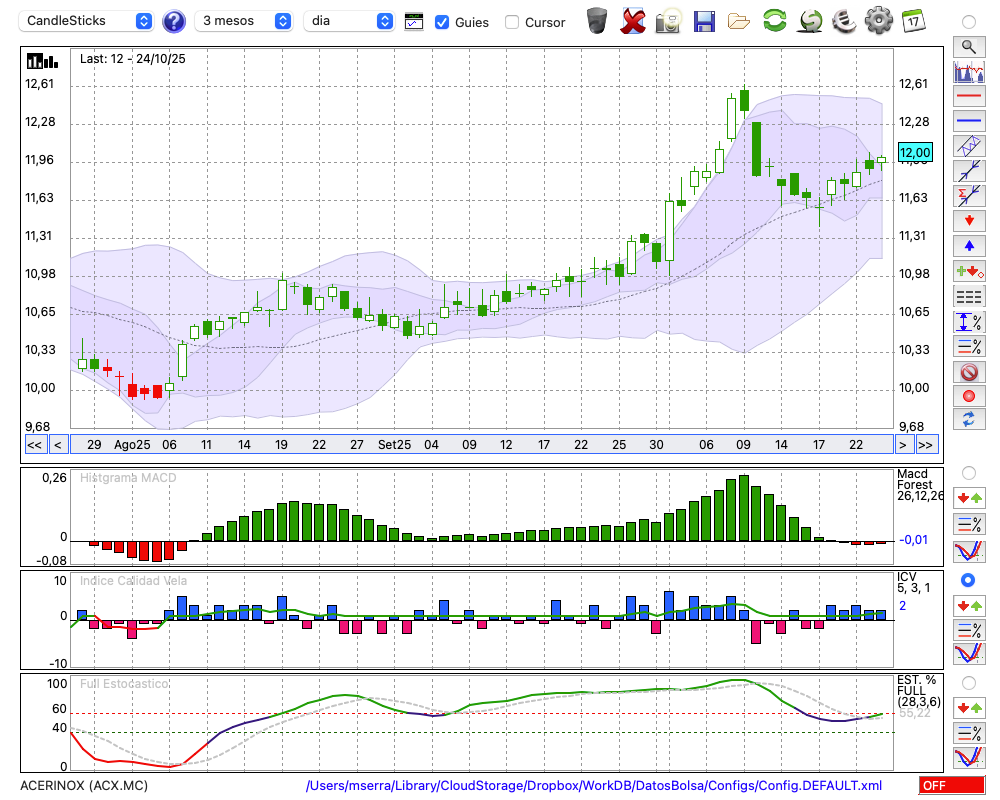The height and width of the screenshot is (800, 1000).
Task: Select the Macd Forest panel radio button
Action: click(968, 472)
